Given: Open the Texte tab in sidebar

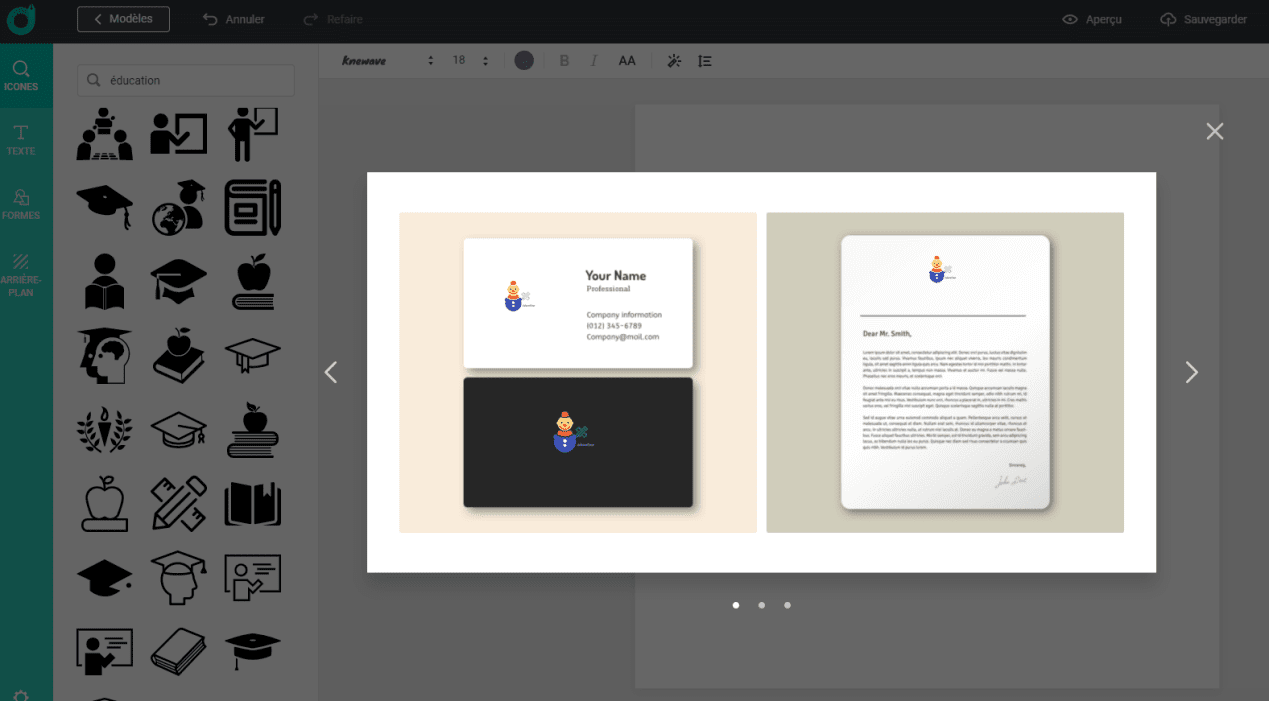Looking at the screenshot, I should (x=21, y=140).
